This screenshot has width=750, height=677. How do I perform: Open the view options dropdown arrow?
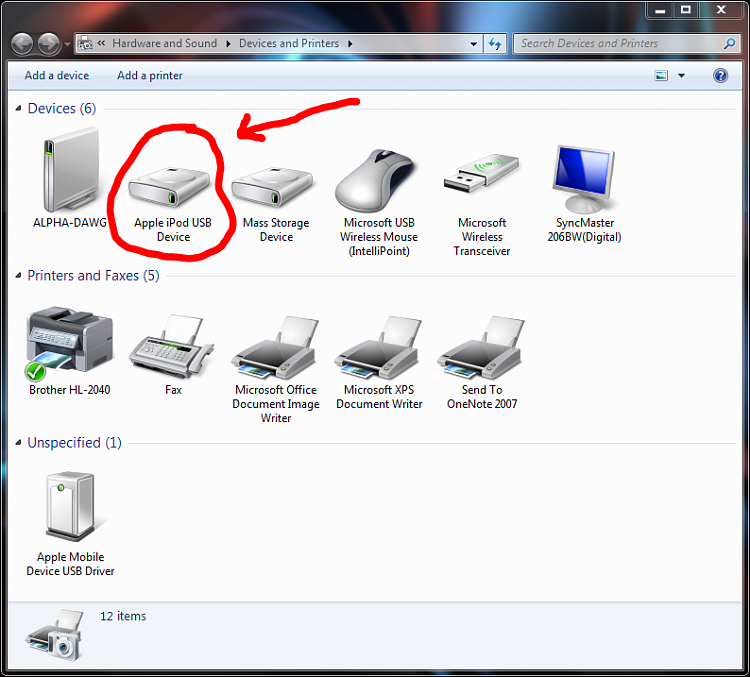682,76
